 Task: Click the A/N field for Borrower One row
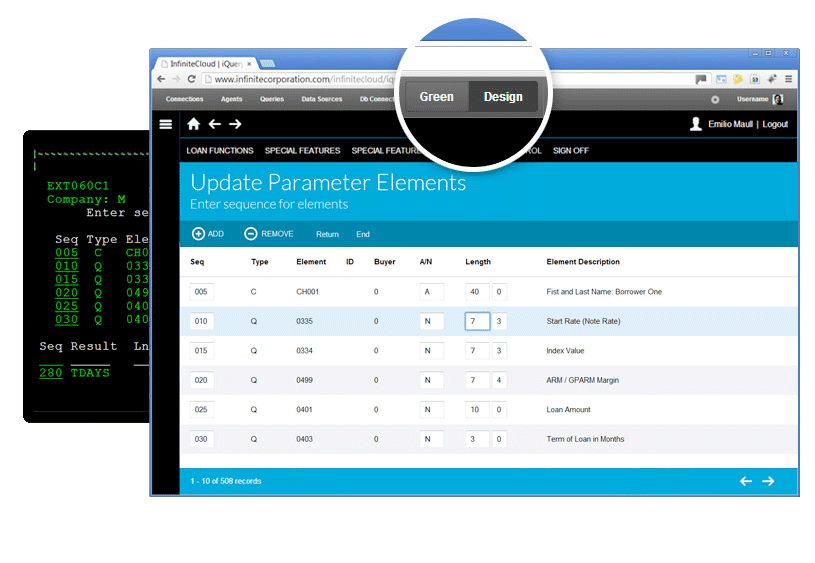click(x=431, y=292)
